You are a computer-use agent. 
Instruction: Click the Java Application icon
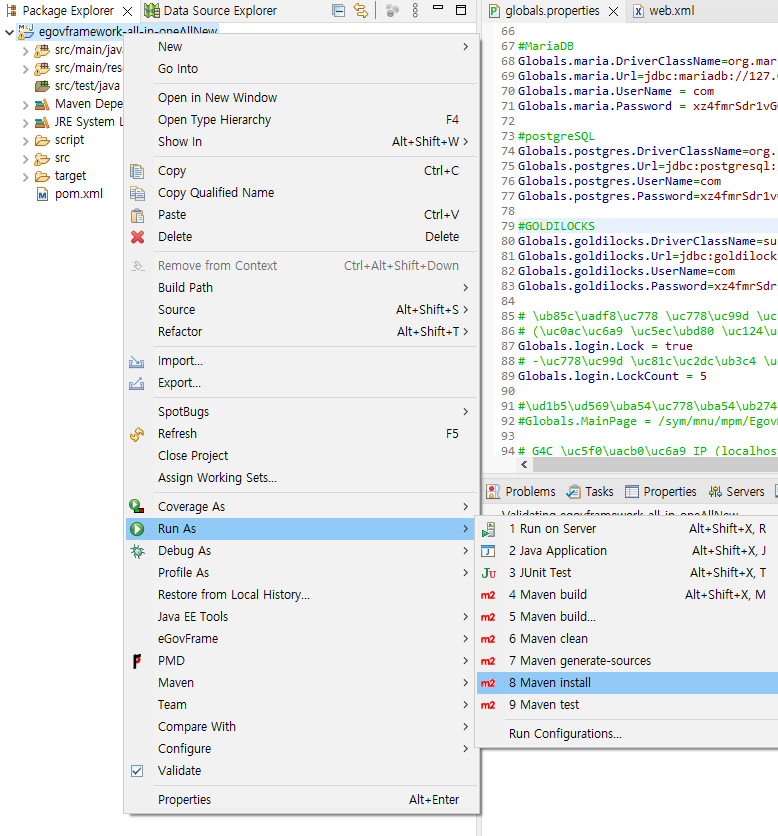click(x=488, y=551)
